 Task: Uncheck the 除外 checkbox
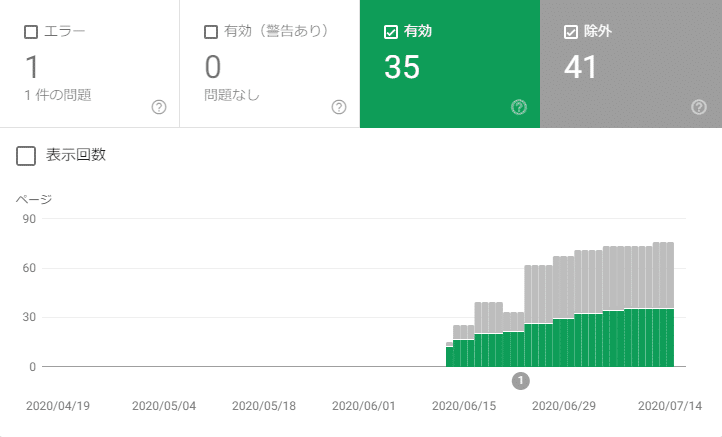pos(571,32)
